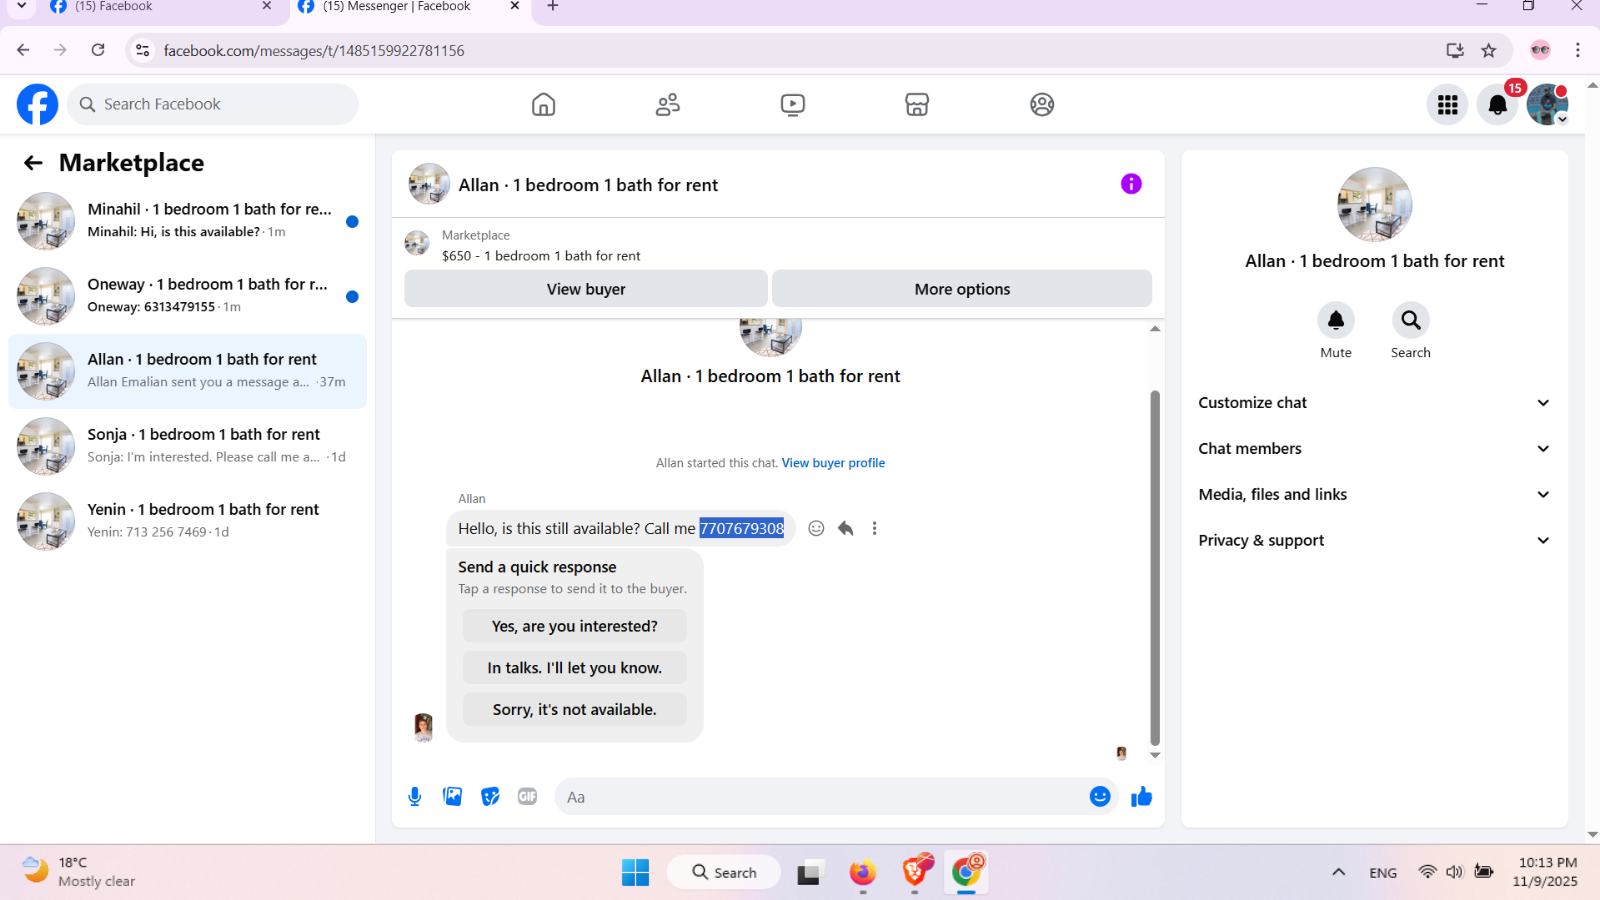1600x900 pixels.
Task: Send a voice clip with microphone icon
Action: (415, 797)
